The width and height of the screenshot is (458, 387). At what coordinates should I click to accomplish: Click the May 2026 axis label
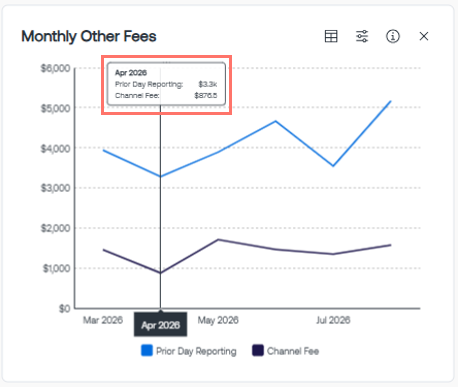218,320
